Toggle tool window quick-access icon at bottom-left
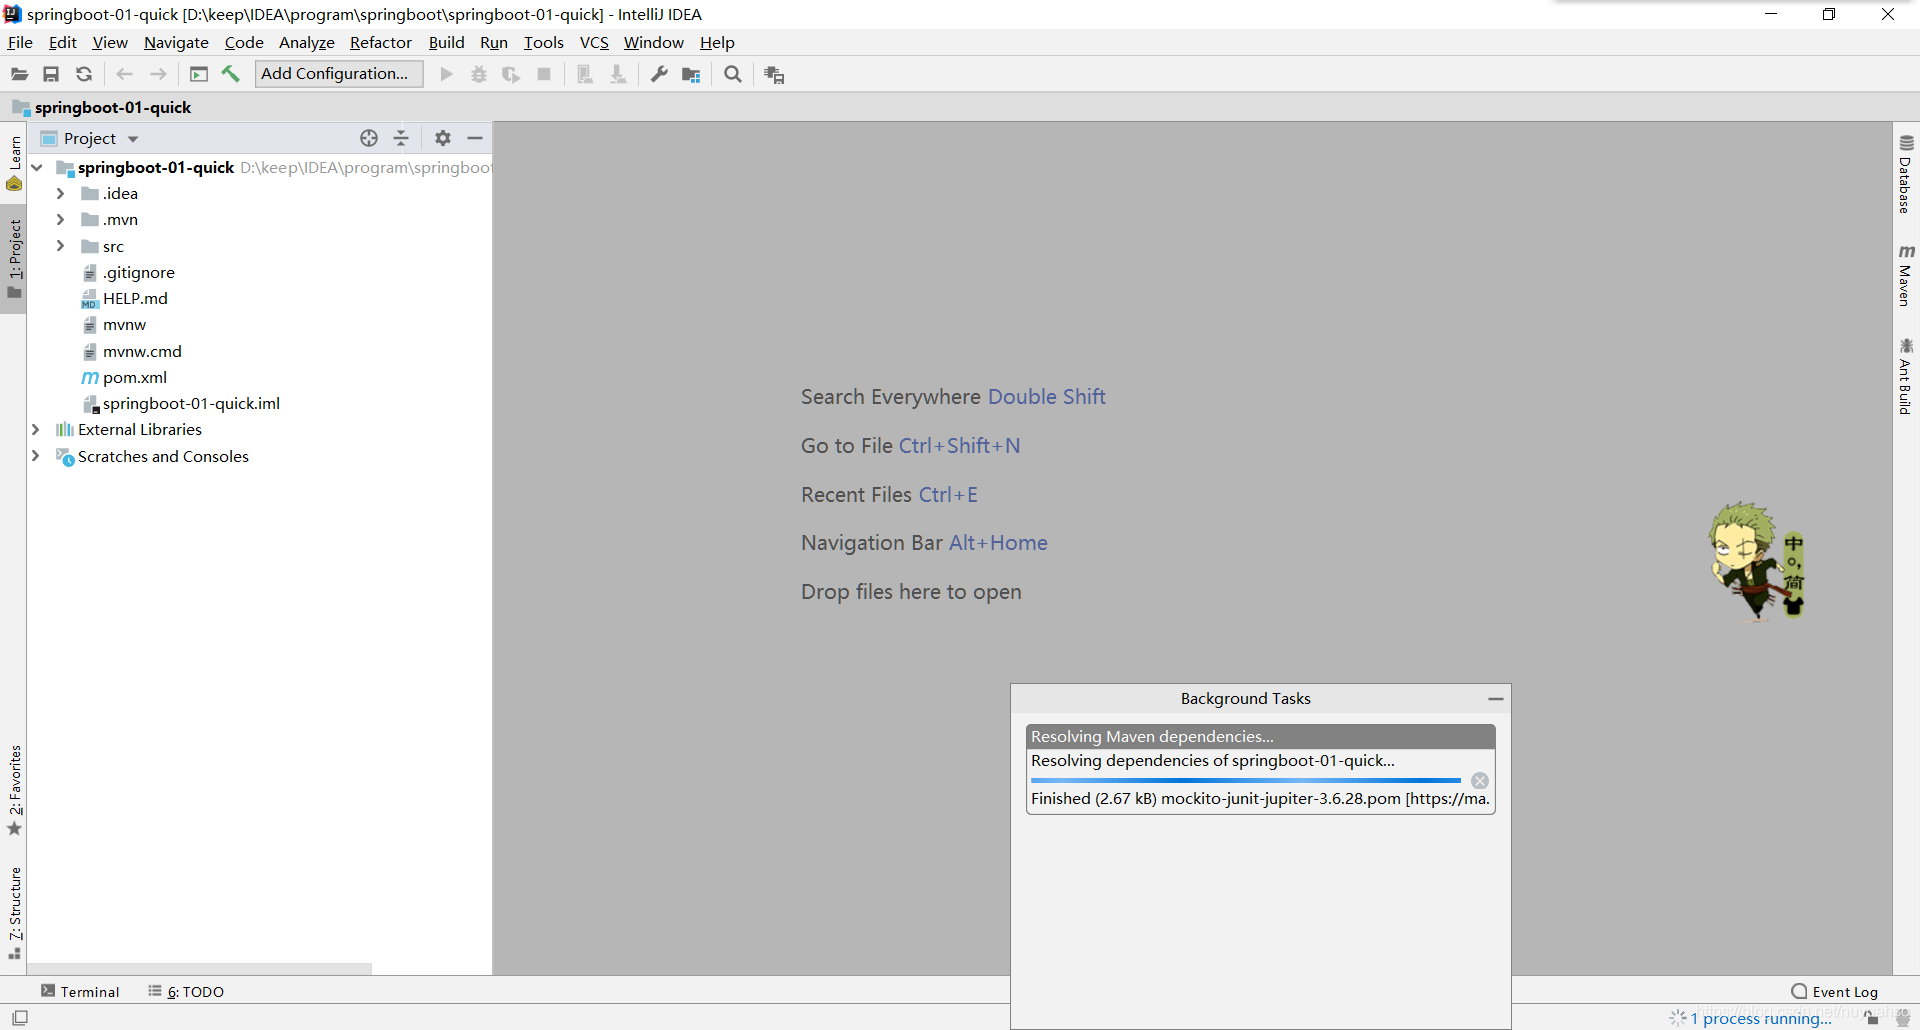1920x1030 pixels. coord(20,1017)
